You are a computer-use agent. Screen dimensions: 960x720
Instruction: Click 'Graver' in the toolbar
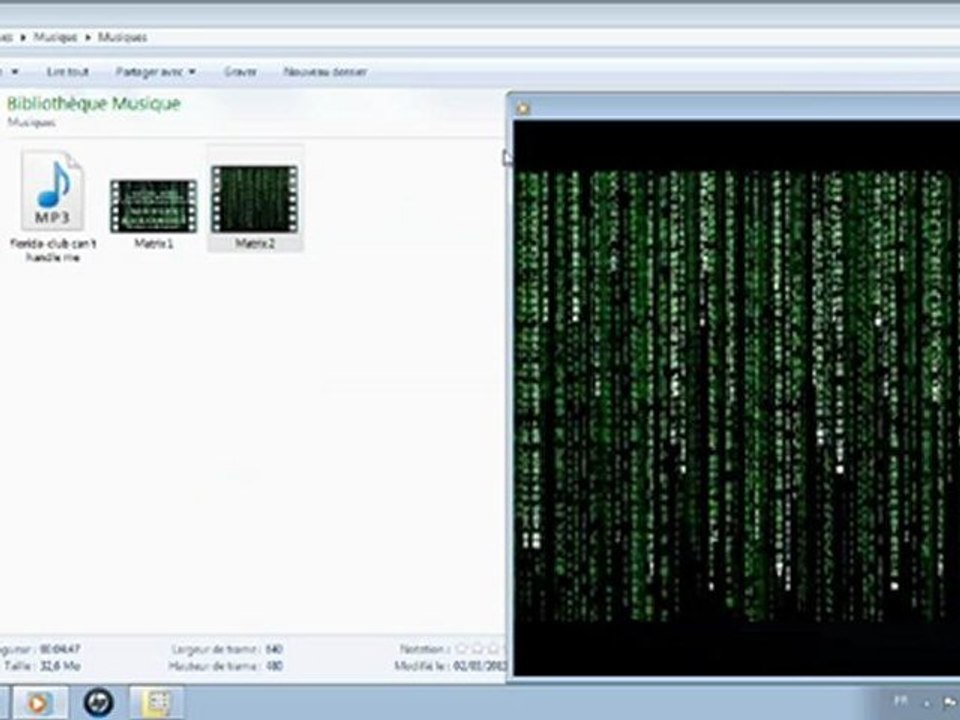click(240, 72)
